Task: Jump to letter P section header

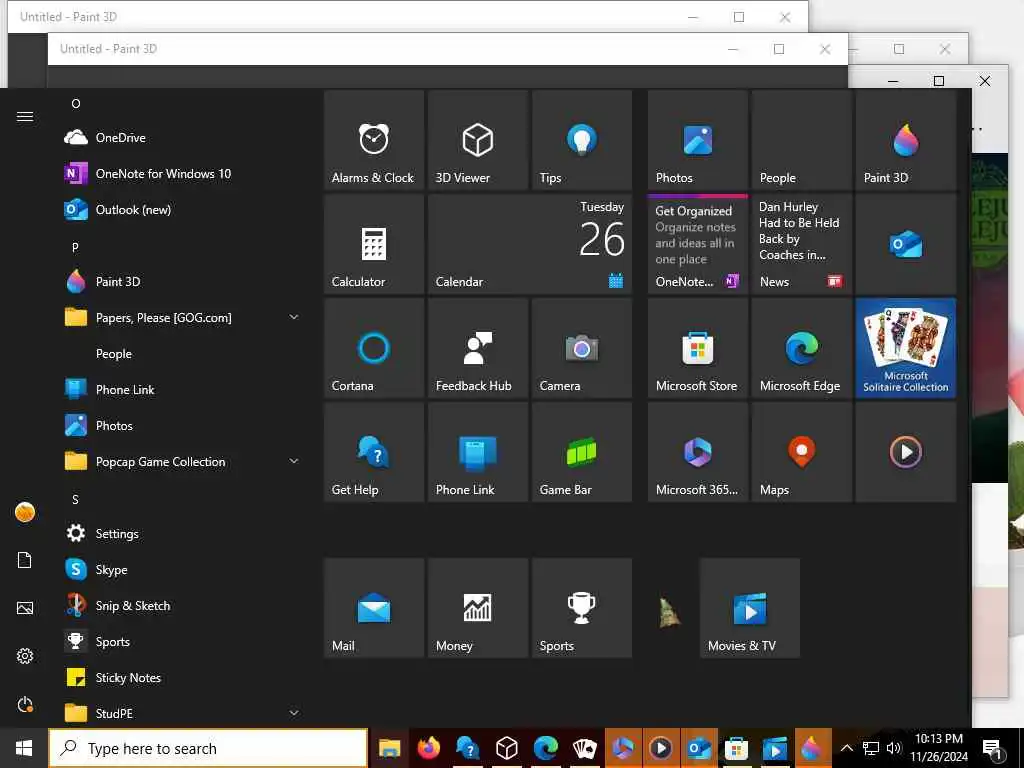Action: click(x=75, y=248)
